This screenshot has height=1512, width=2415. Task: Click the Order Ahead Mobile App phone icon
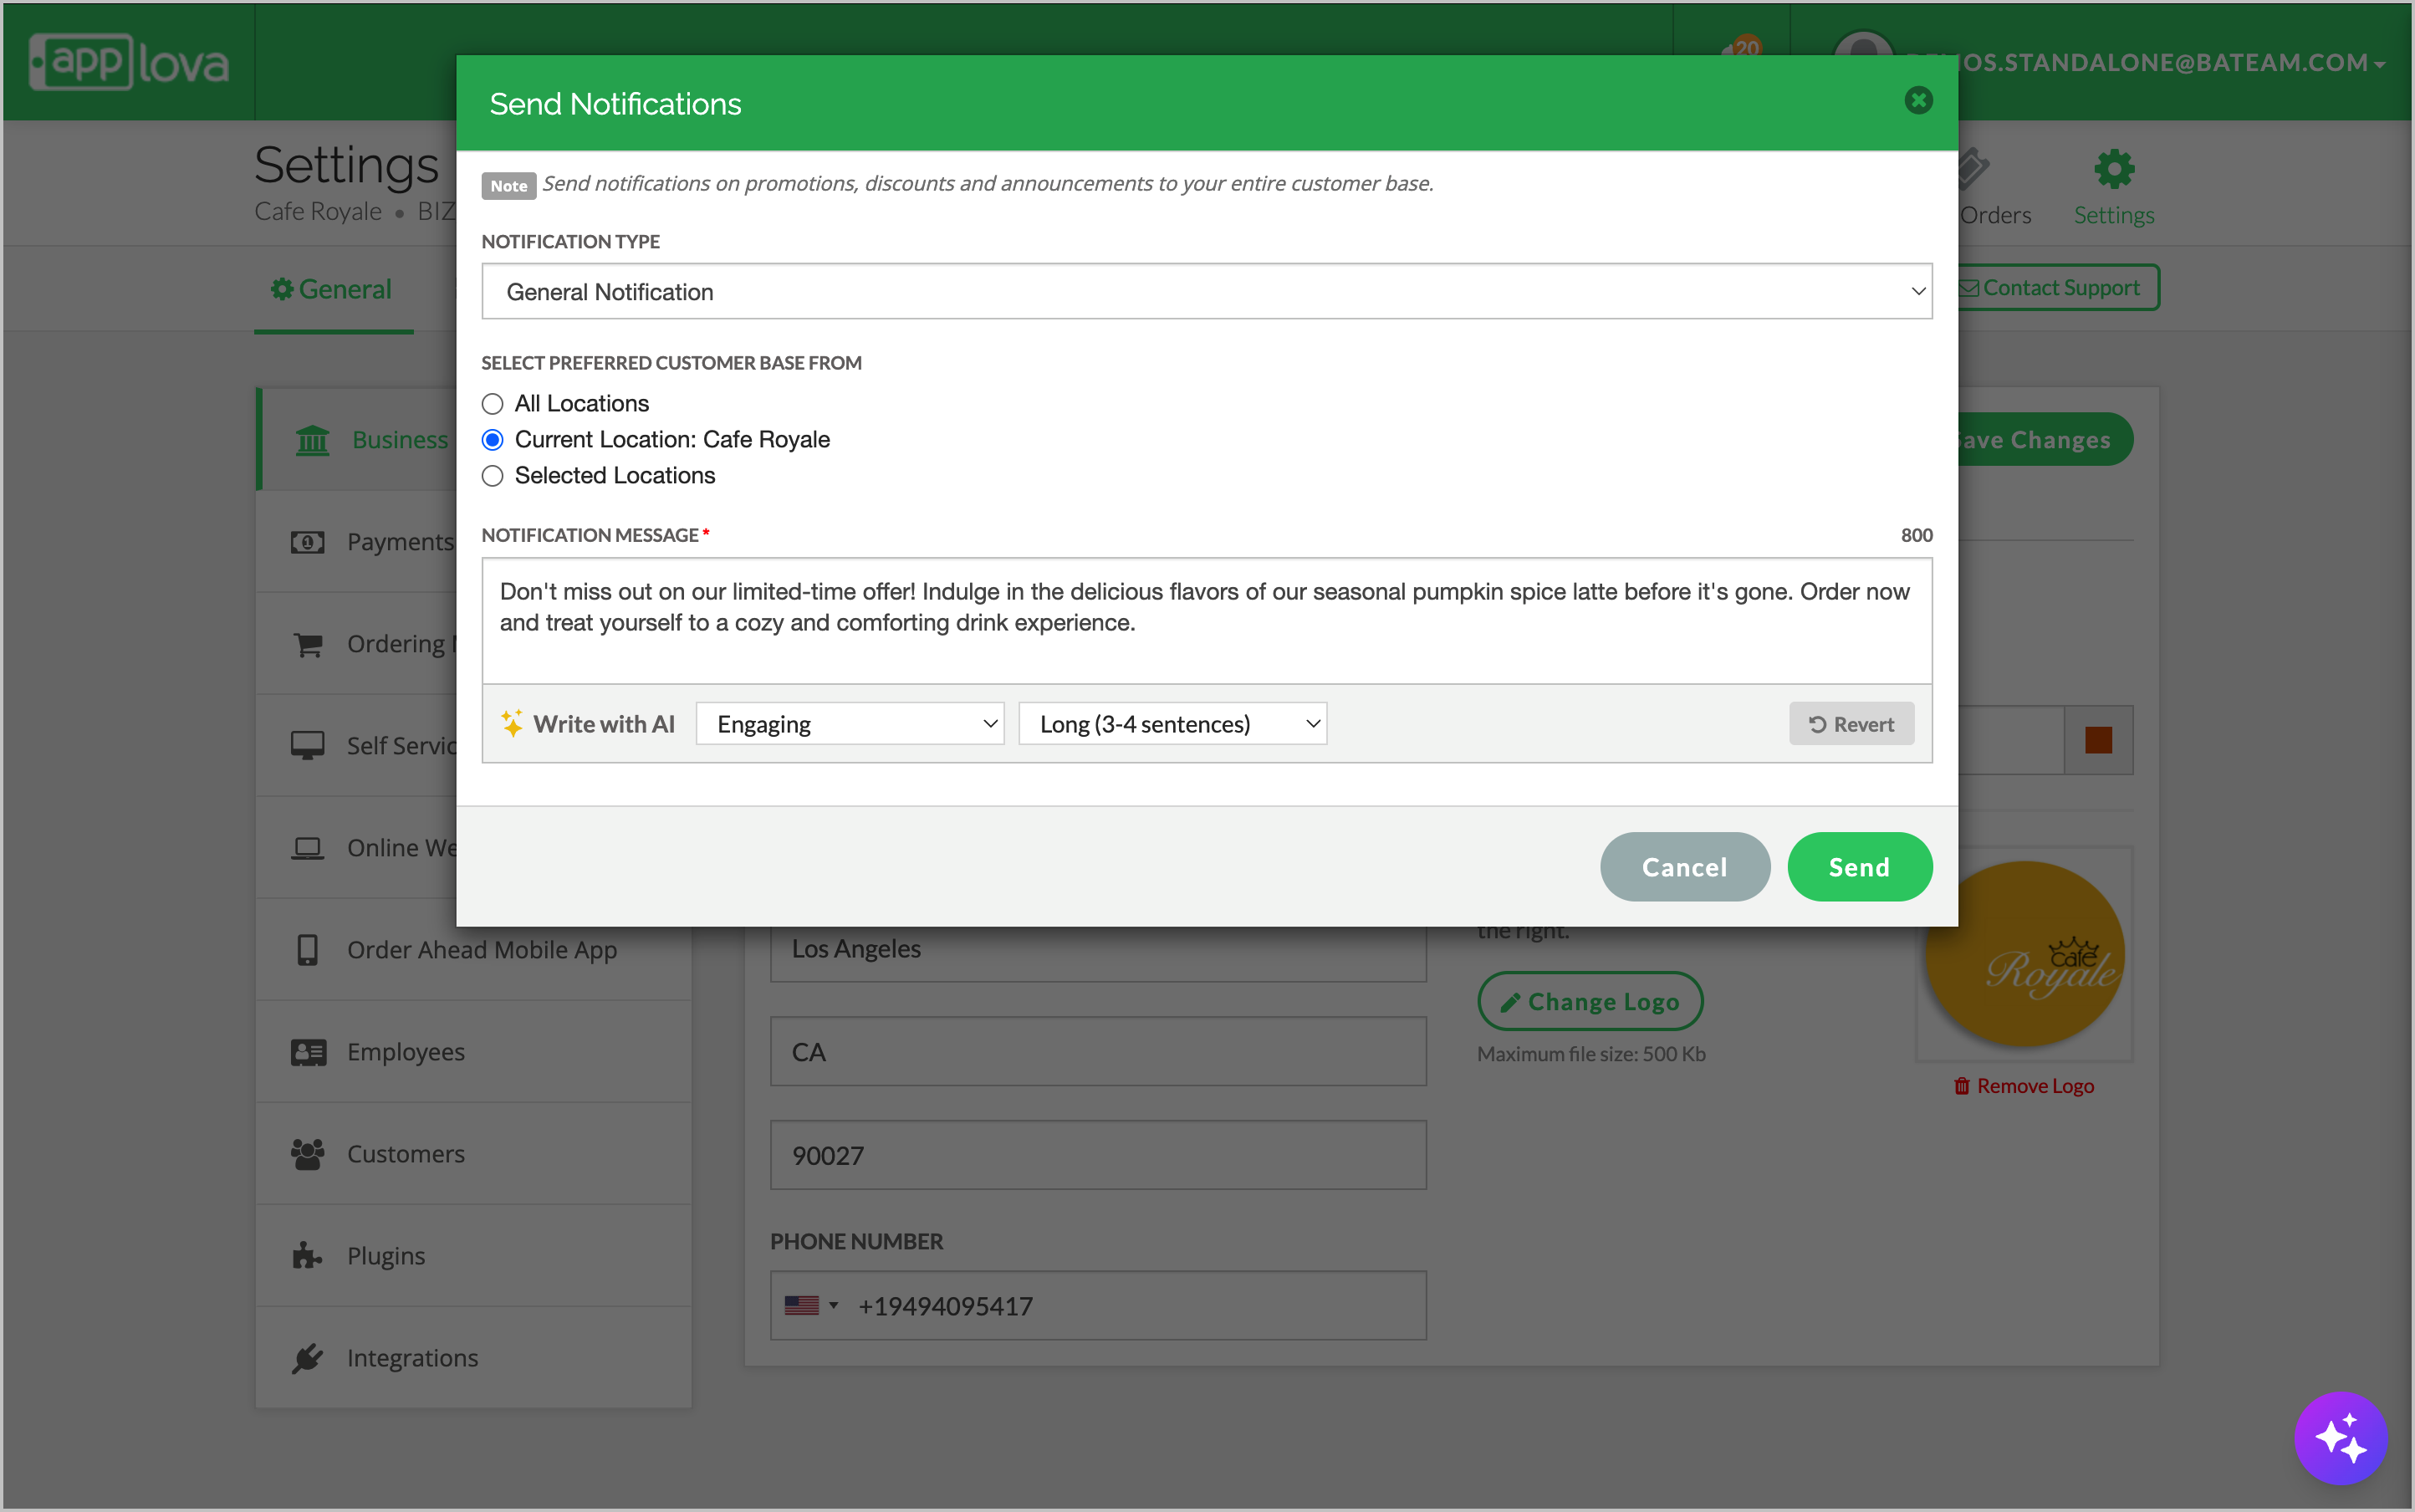pos(307,950)
